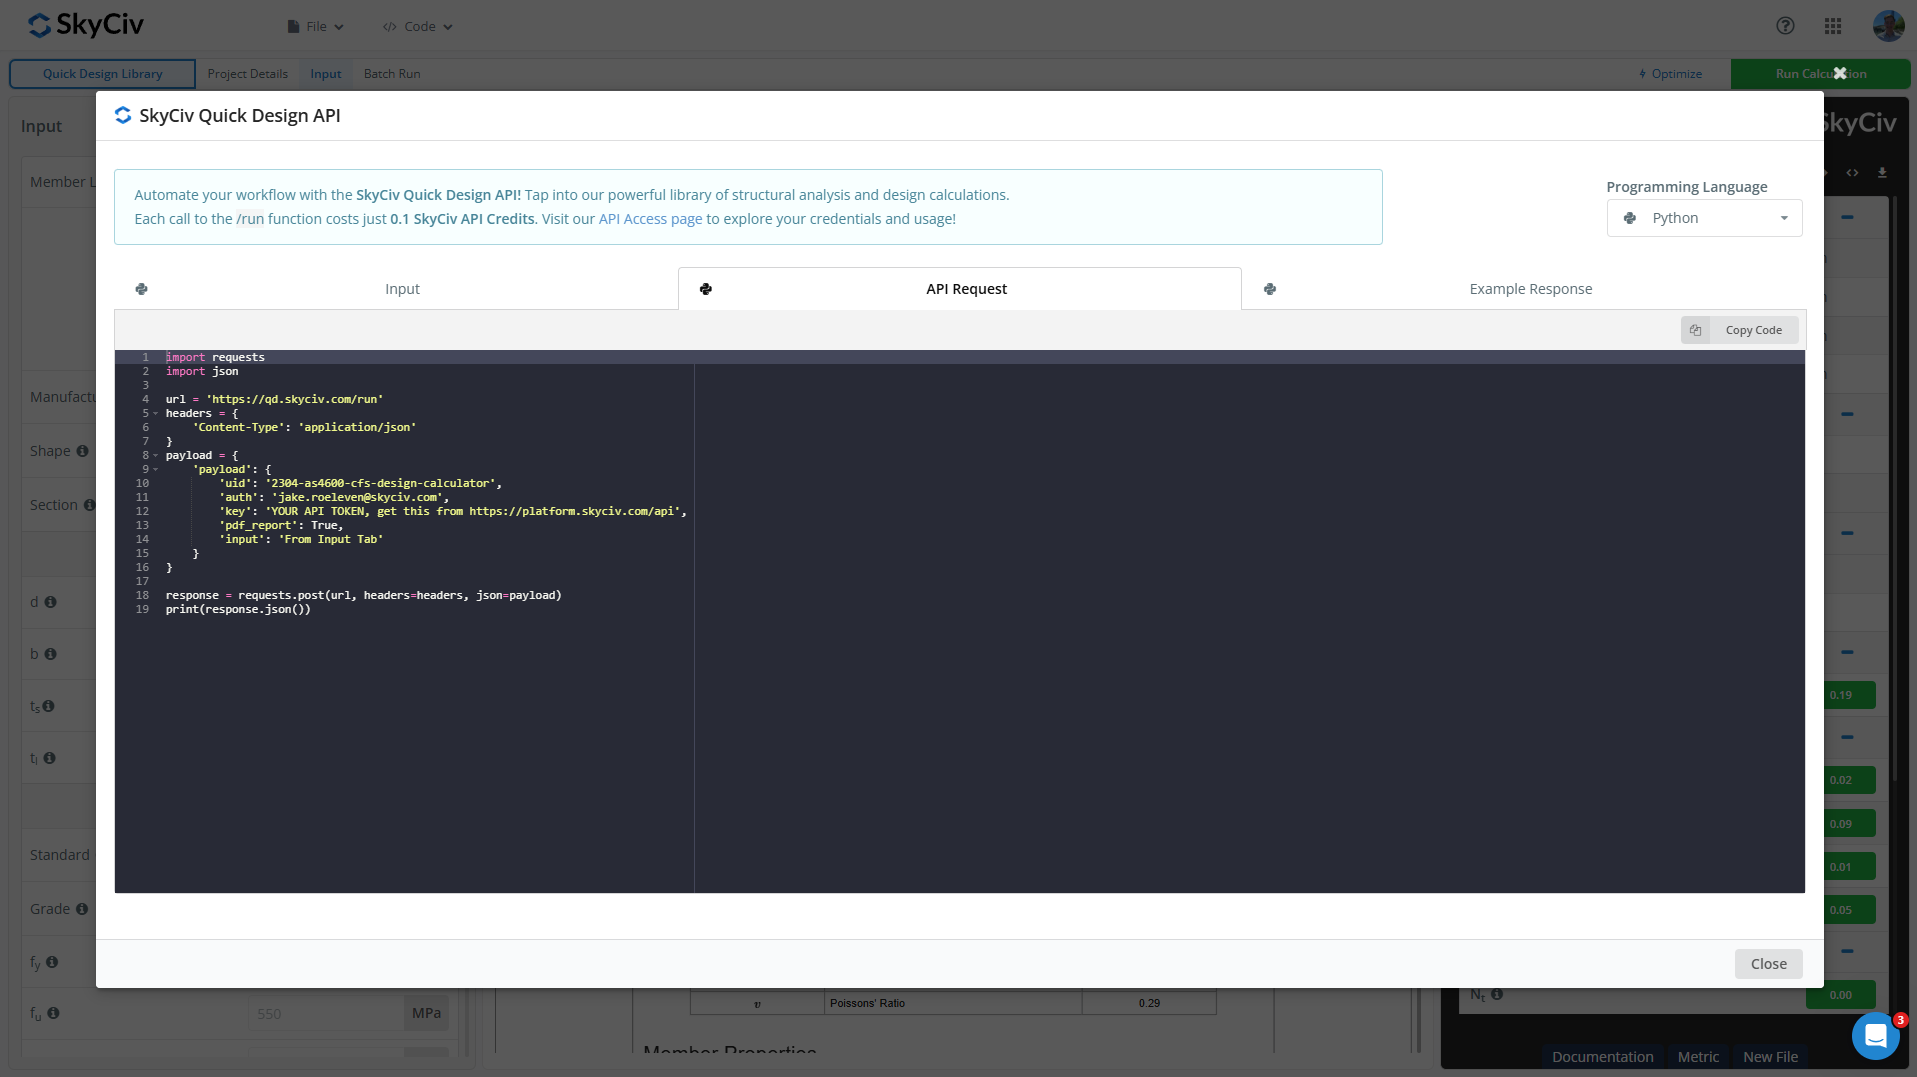Click Python icon on Input tab

click(141, 289)
